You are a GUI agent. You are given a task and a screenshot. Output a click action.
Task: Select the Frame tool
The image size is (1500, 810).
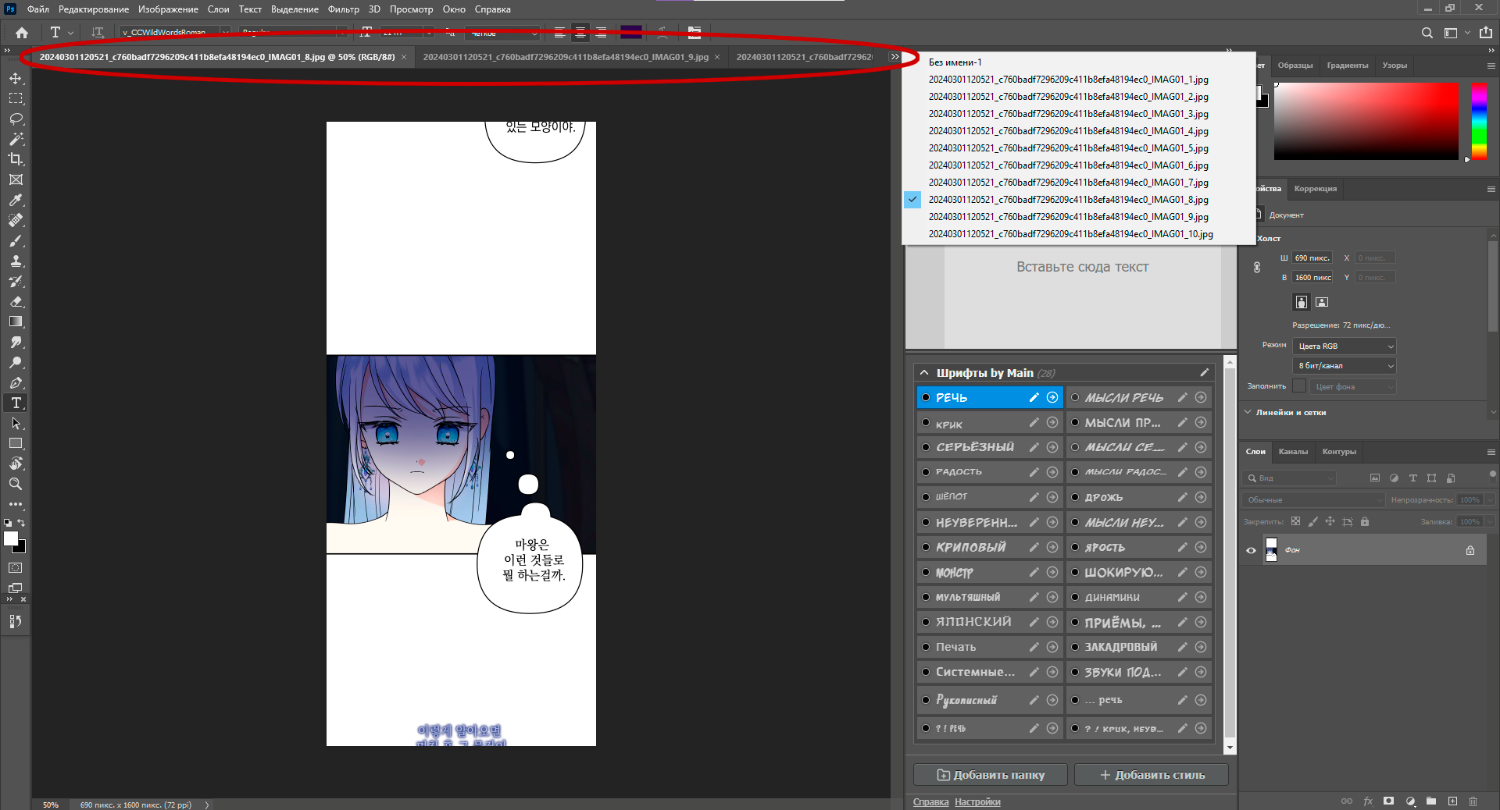coord(16,180)
